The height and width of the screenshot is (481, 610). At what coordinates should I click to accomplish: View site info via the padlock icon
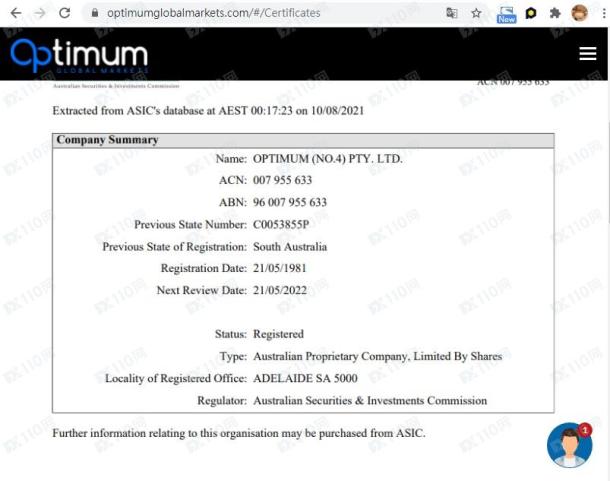(95, 13)
